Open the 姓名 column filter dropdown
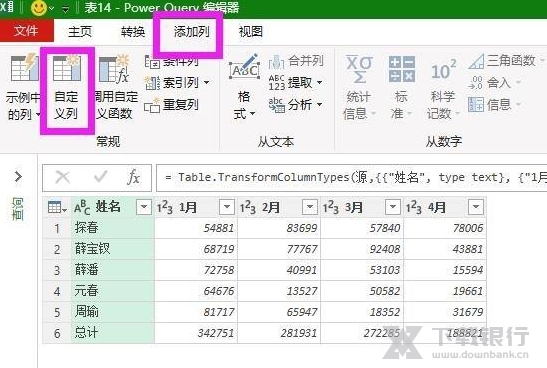The width and height of the screenshot is (547, 368). [144, 207]
